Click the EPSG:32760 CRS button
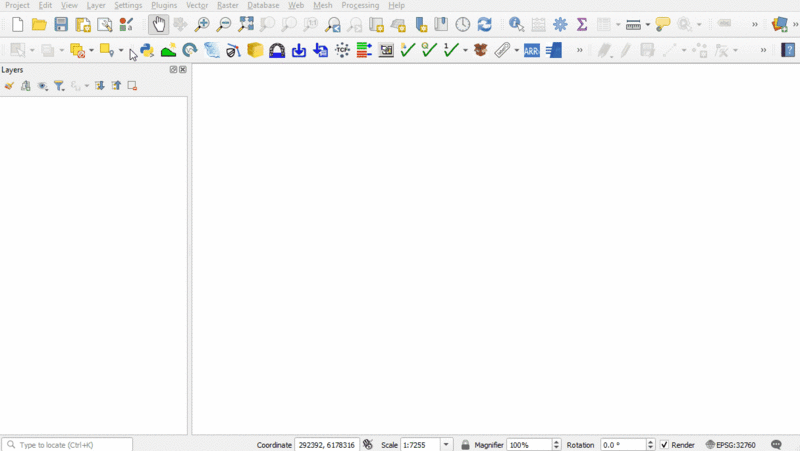The image size is (800, 451). point(731,445)
